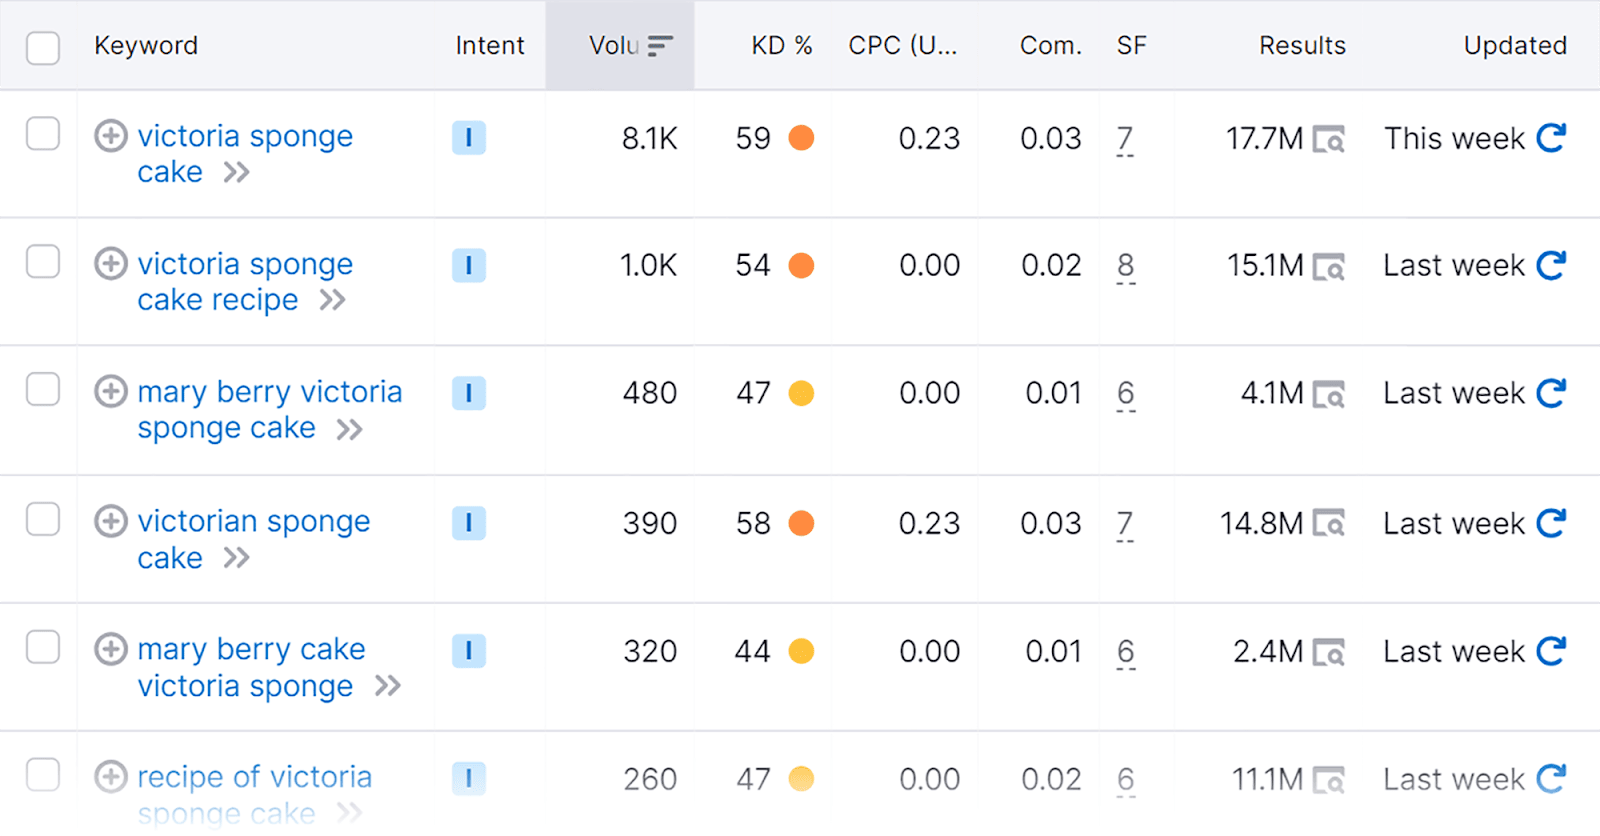Select the sort icon in the Volume header
1600x836 pixels.
[x=660, y=44]
